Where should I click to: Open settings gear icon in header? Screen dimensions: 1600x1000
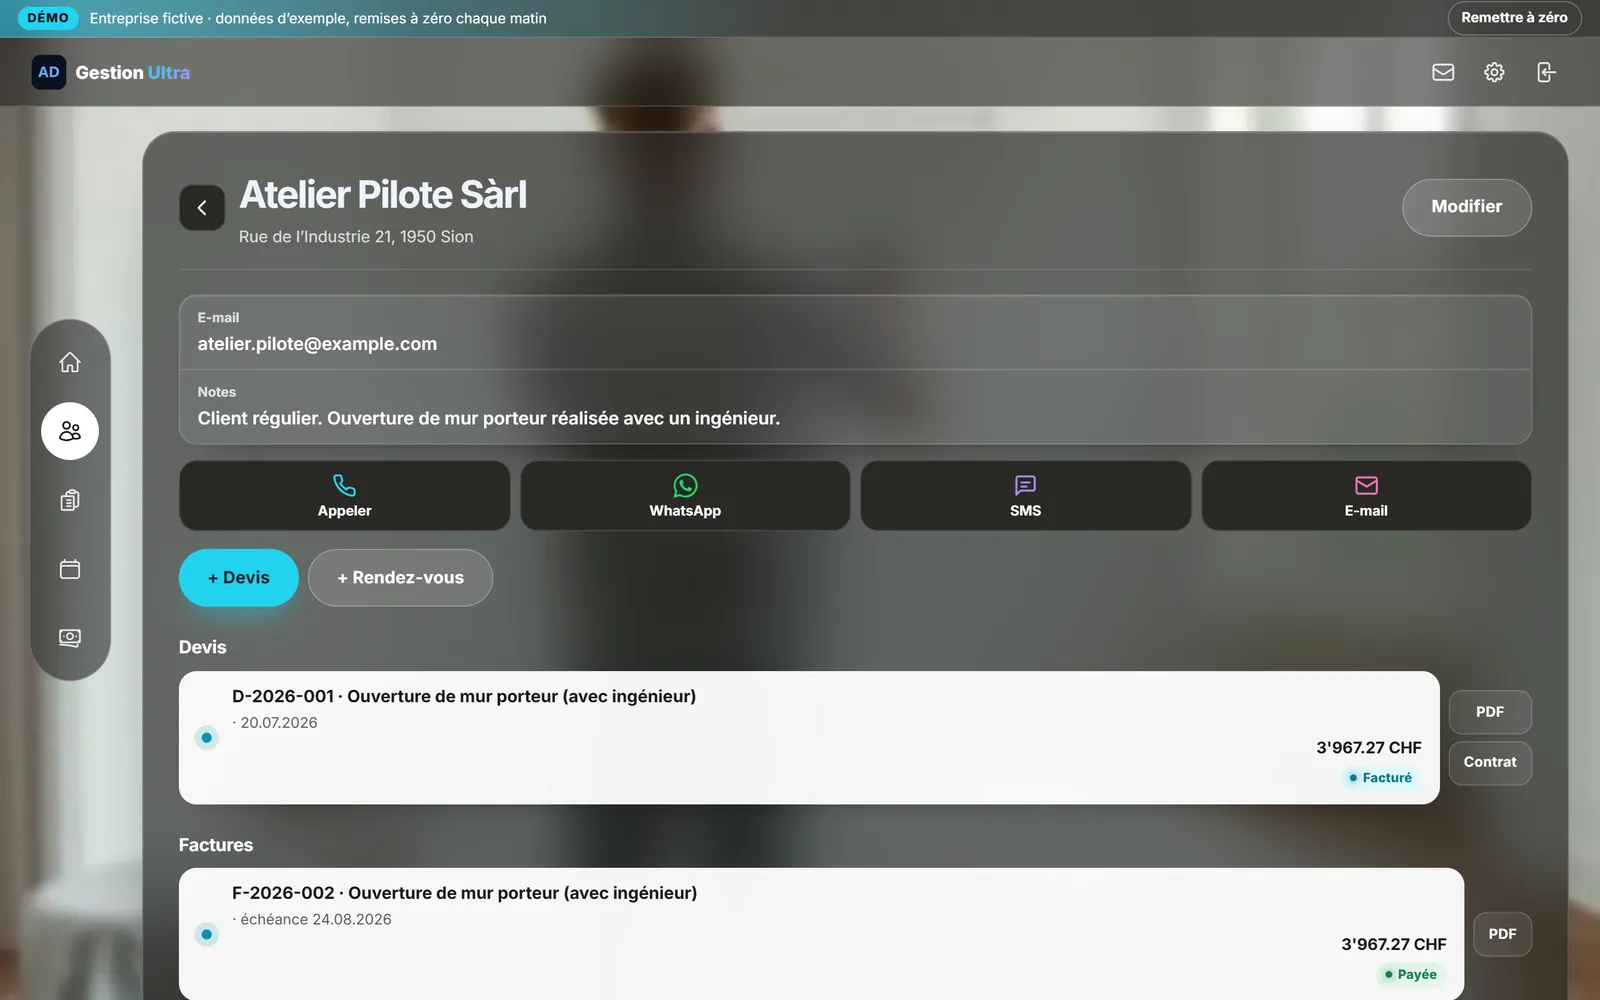pyautogui.click(x=1494, y=72)
